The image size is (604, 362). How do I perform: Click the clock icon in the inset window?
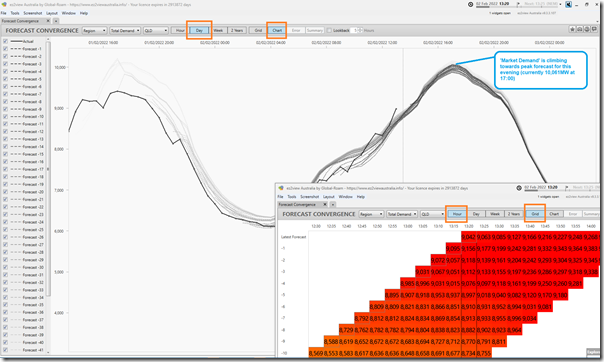519,188
